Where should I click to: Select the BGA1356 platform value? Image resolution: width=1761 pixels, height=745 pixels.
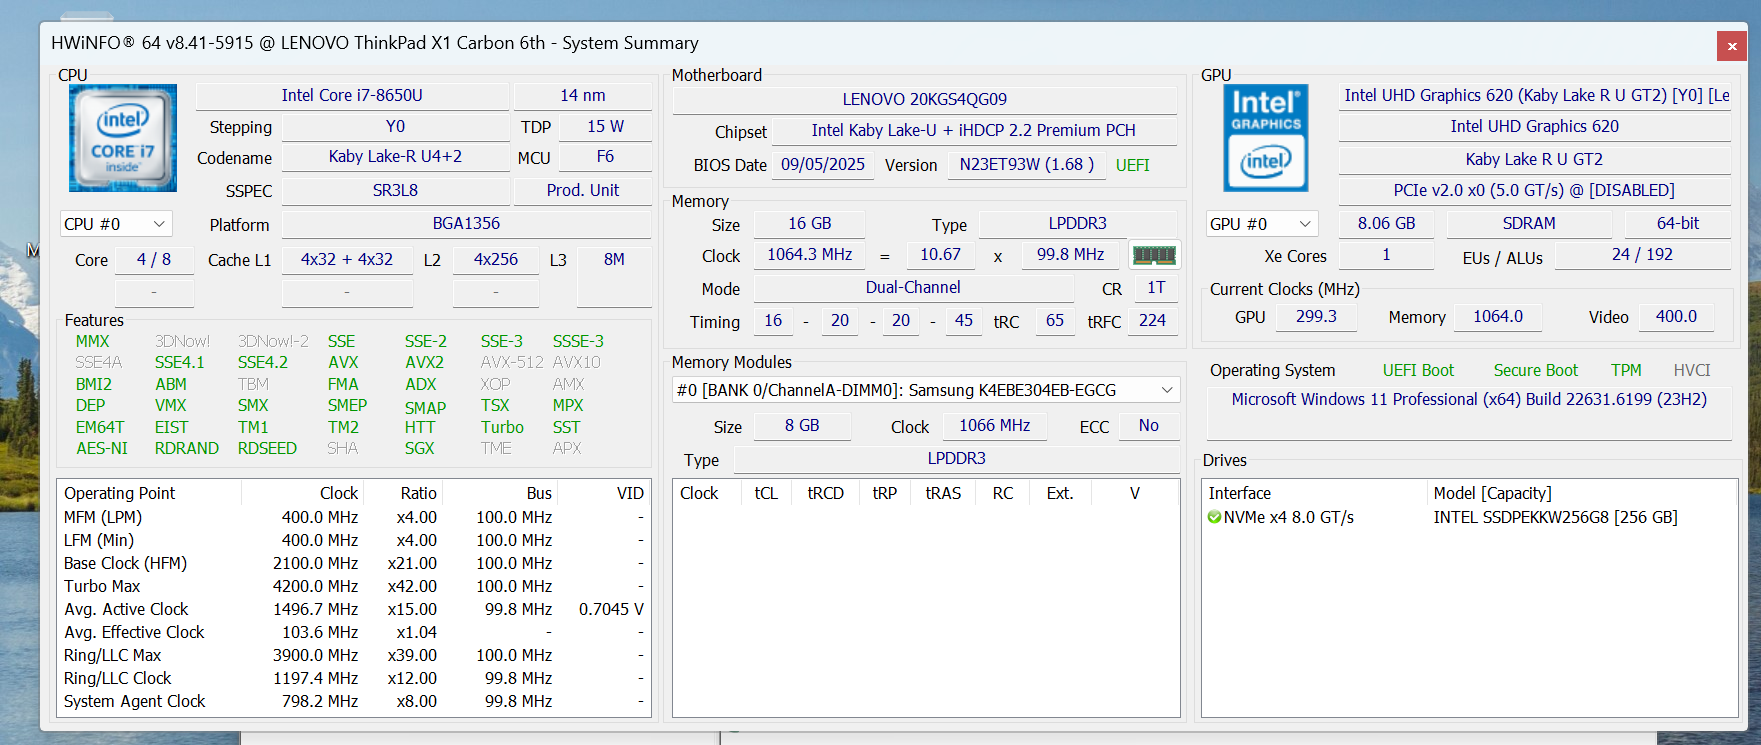pos(466,224)
